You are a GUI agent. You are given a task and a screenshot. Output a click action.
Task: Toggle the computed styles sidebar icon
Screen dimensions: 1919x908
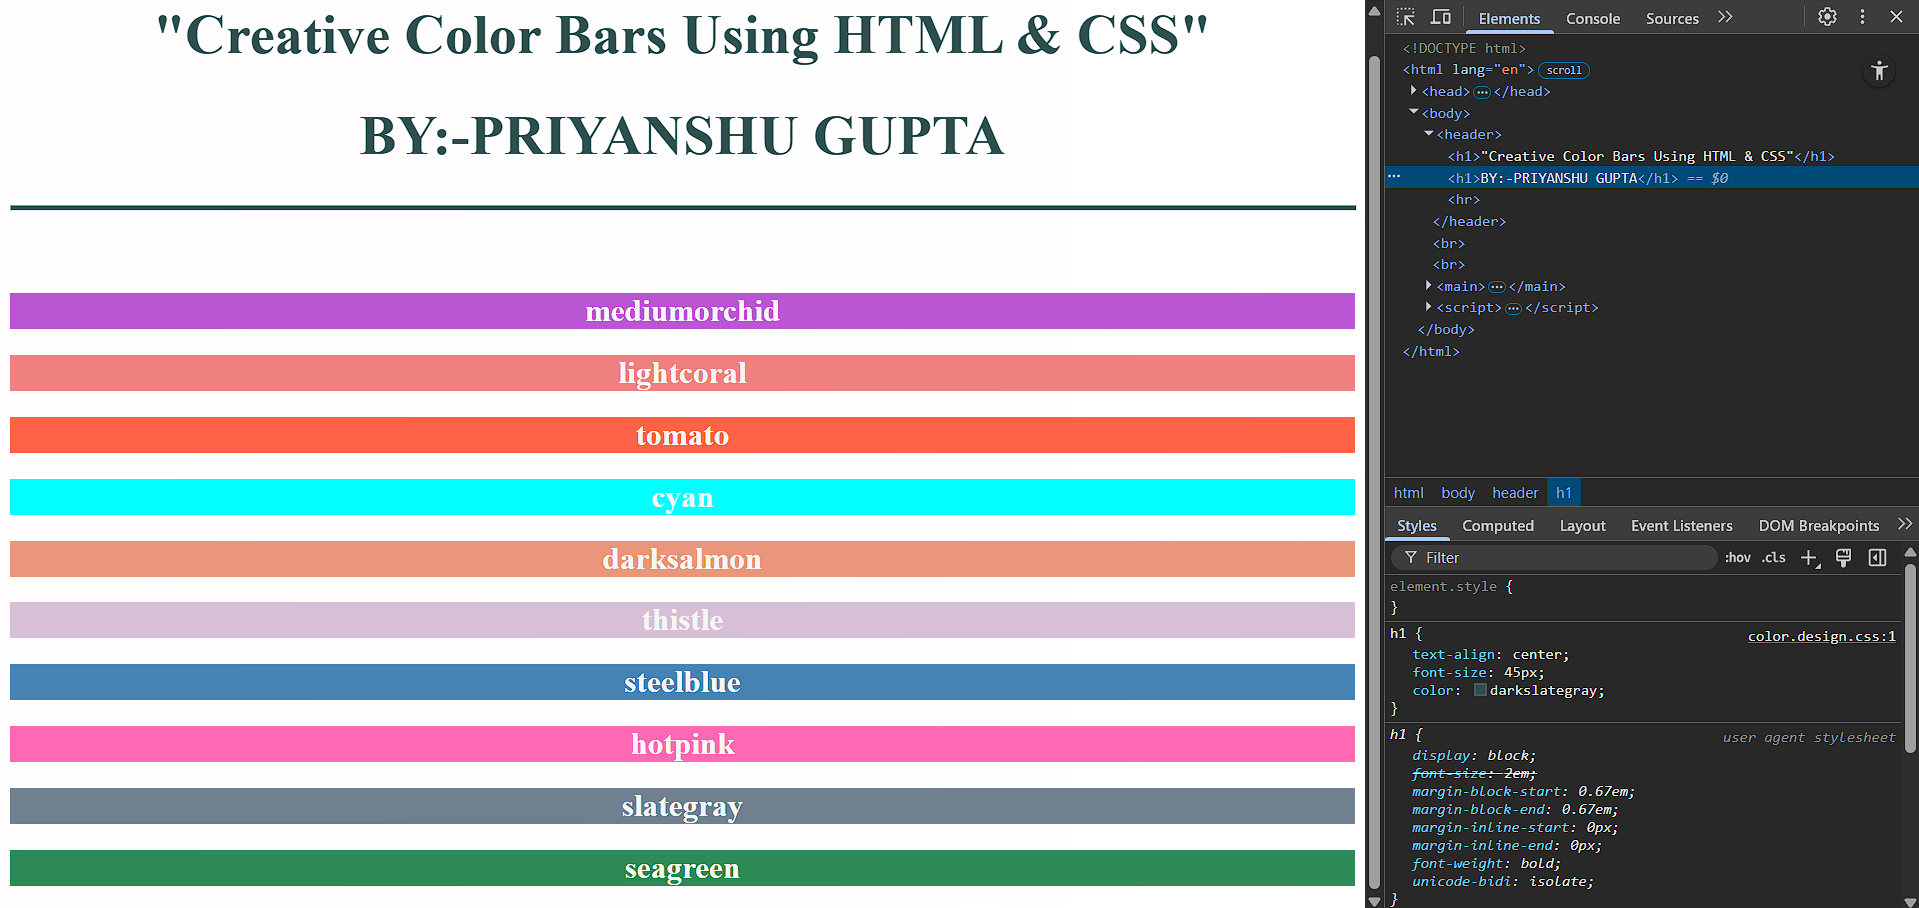(x=1877, y=558)
